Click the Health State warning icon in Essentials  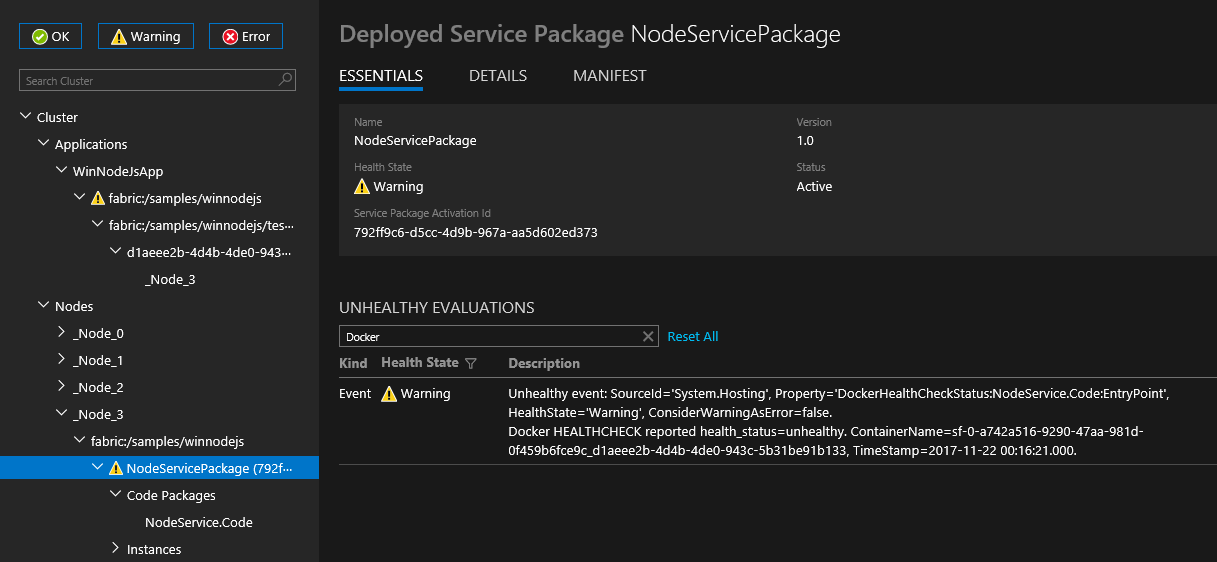(x=362, y=187)
